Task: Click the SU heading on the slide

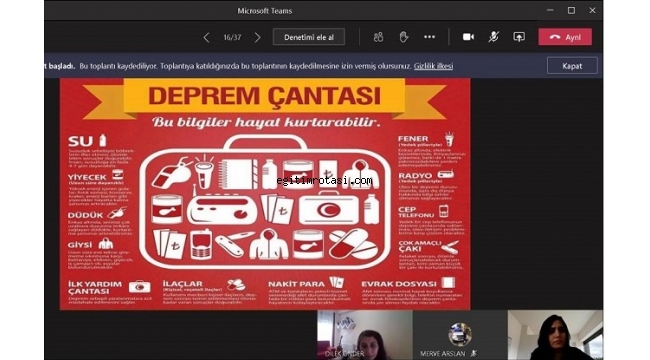Action: click(80, 141)
